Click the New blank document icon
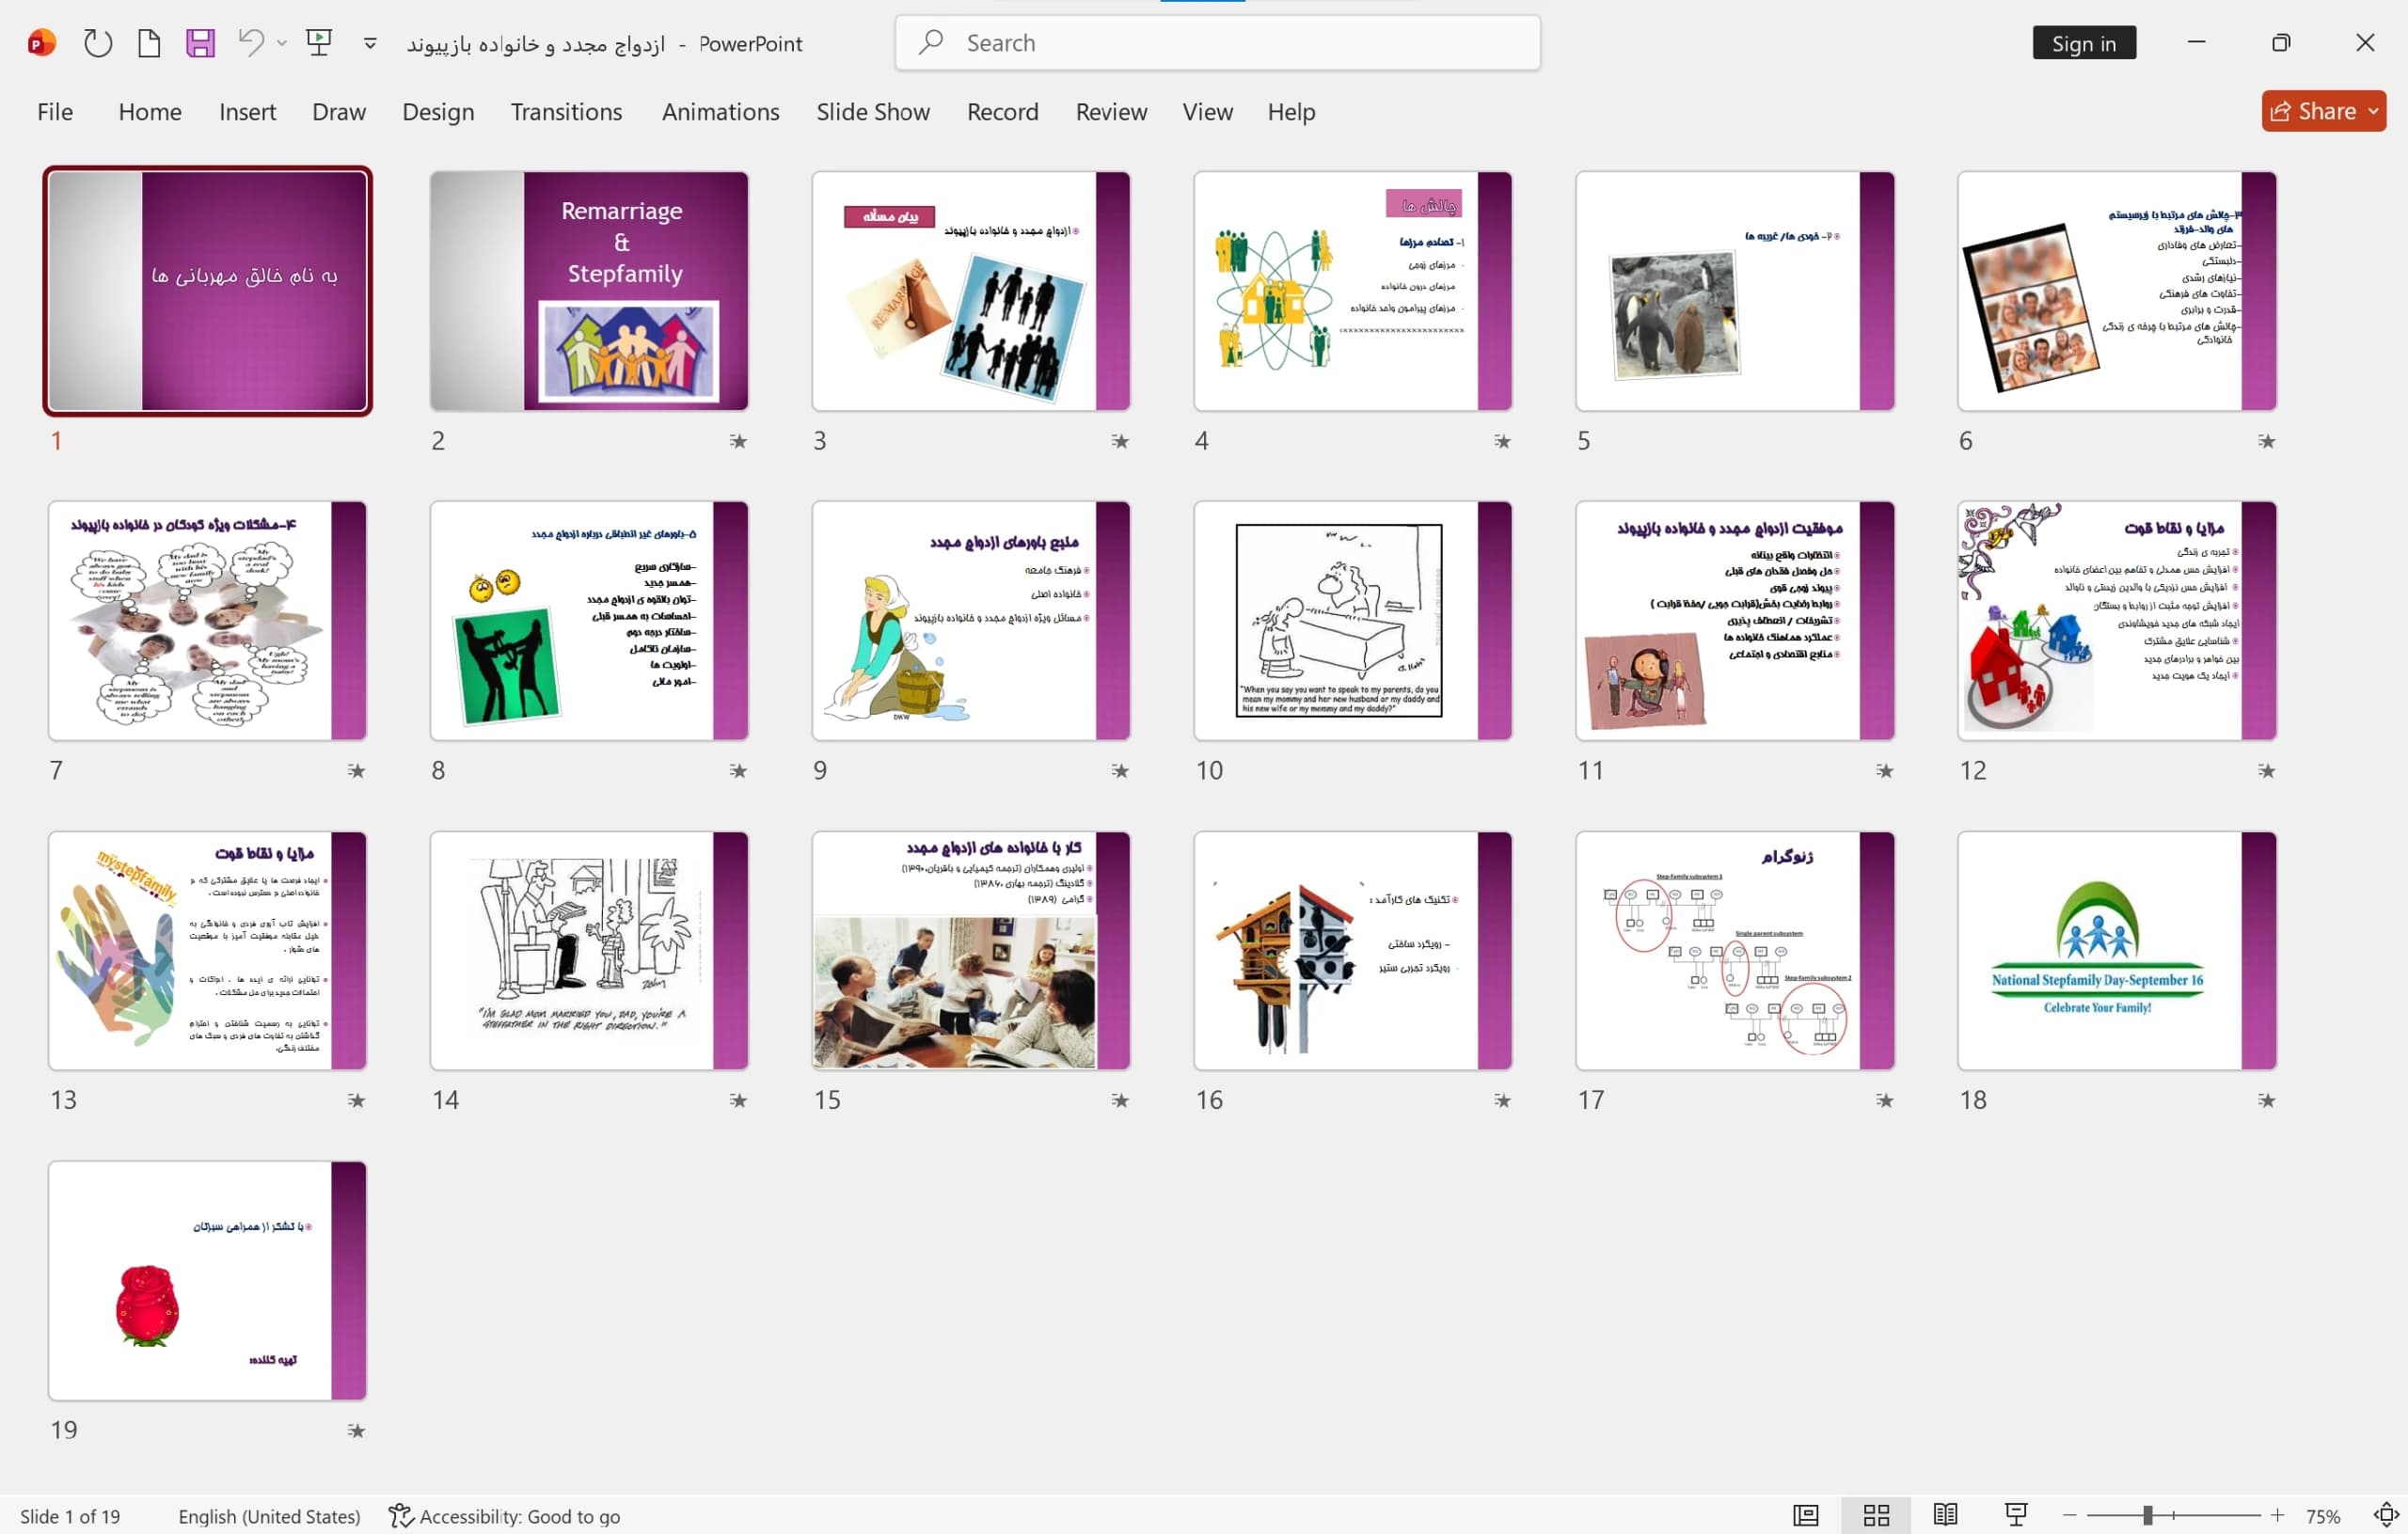 tap(149, 43)
